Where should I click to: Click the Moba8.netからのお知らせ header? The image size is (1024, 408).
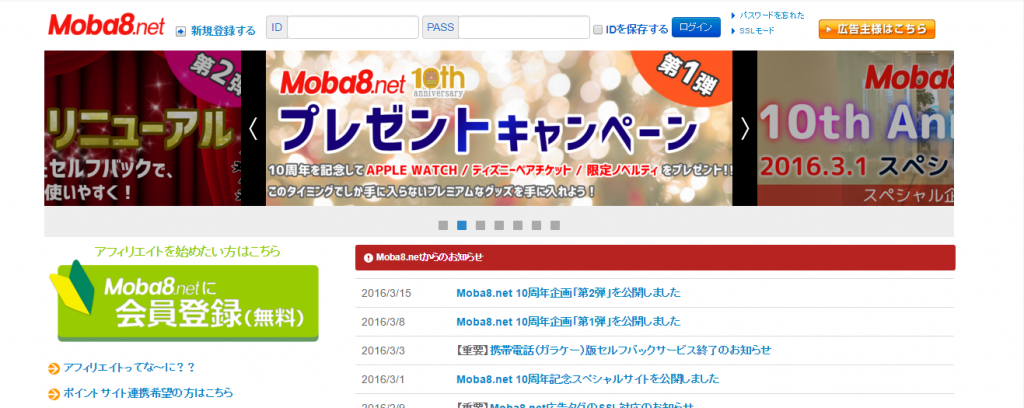click(655, 257)
